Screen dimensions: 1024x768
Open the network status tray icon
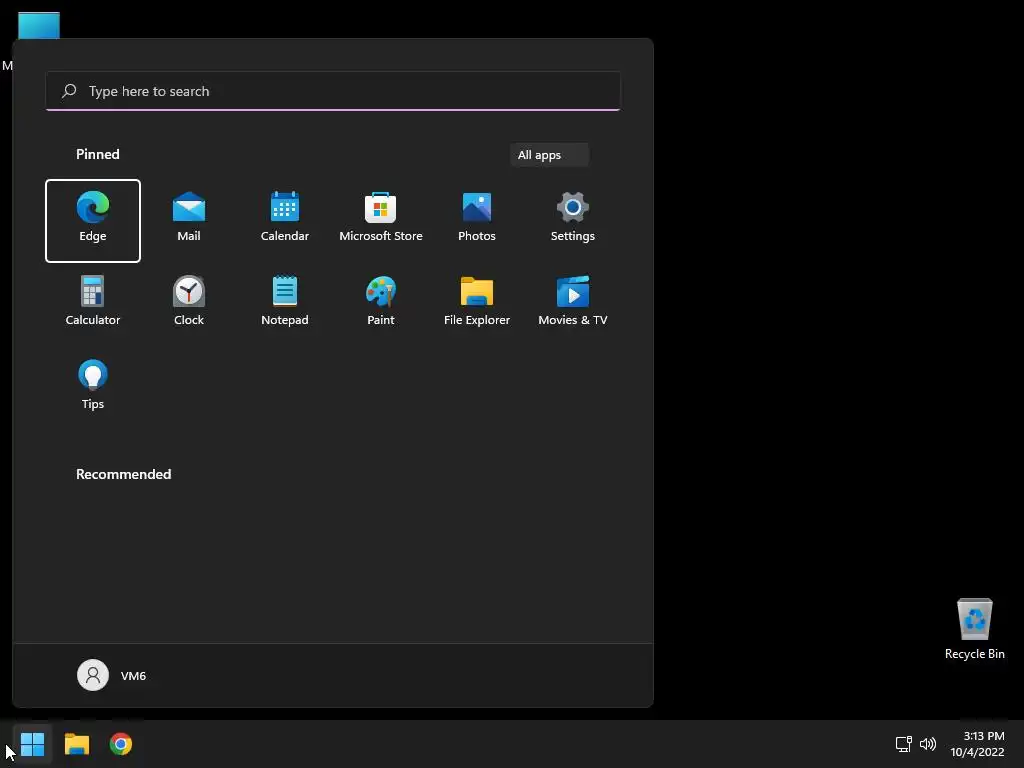(904, 744)
